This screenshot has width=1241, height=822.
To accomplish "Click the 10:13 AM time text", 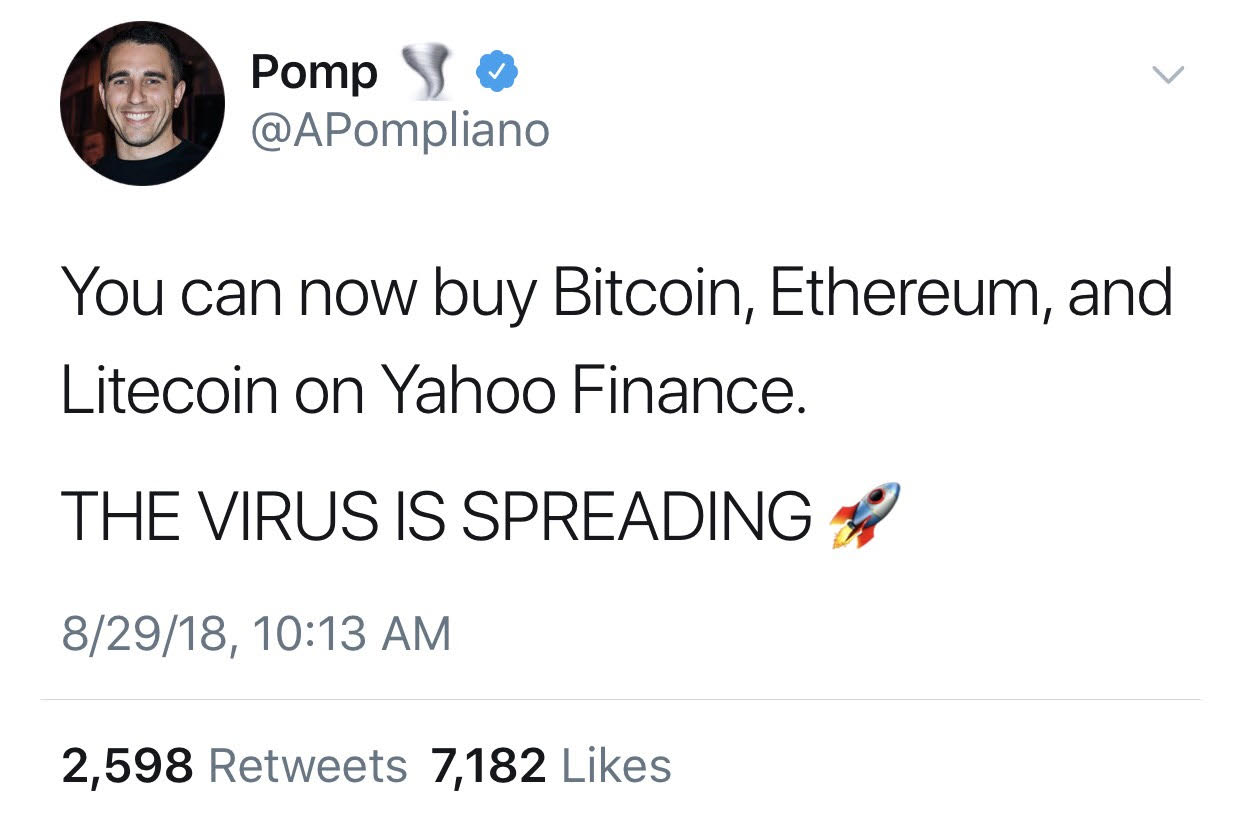I will pos(352,634).
